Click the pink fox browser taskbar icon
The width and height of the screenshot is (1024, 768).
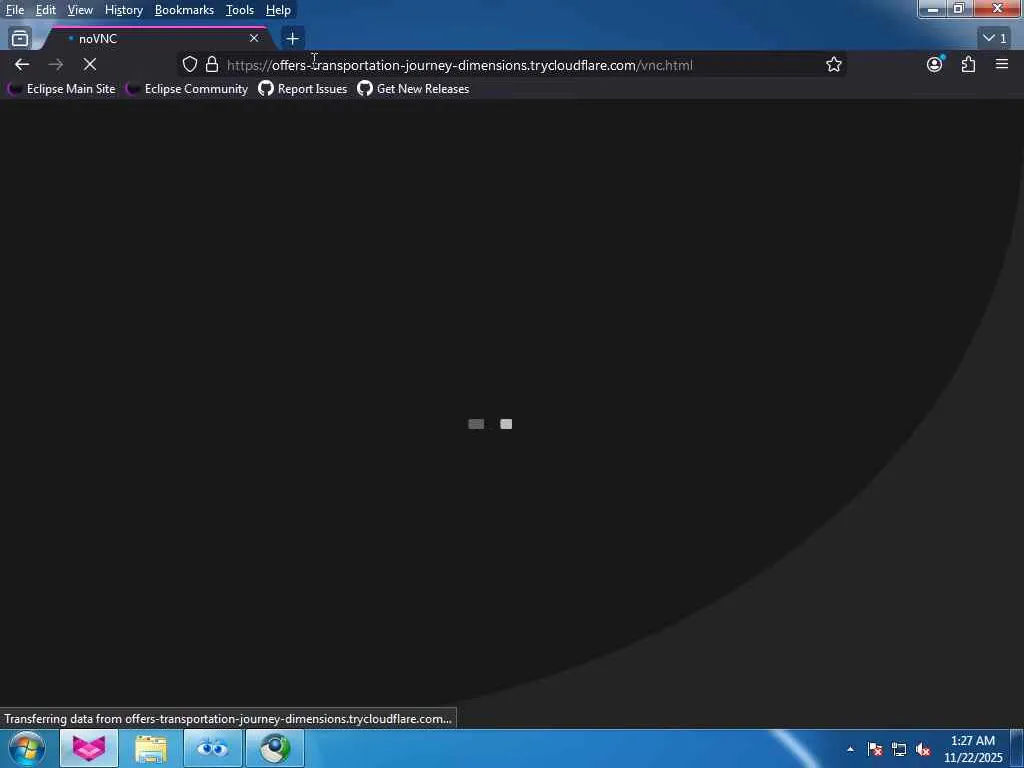(89, 748)
